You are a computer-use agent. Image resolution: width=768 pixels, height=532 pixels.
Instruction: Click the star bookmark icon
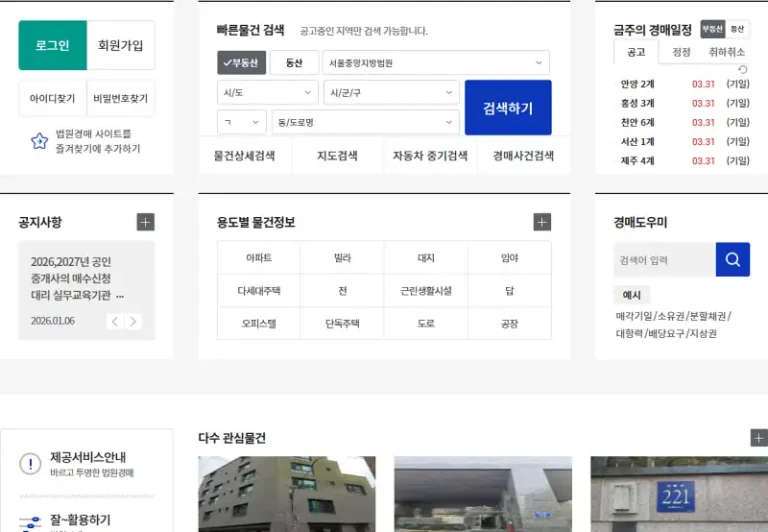click(39, 141)
